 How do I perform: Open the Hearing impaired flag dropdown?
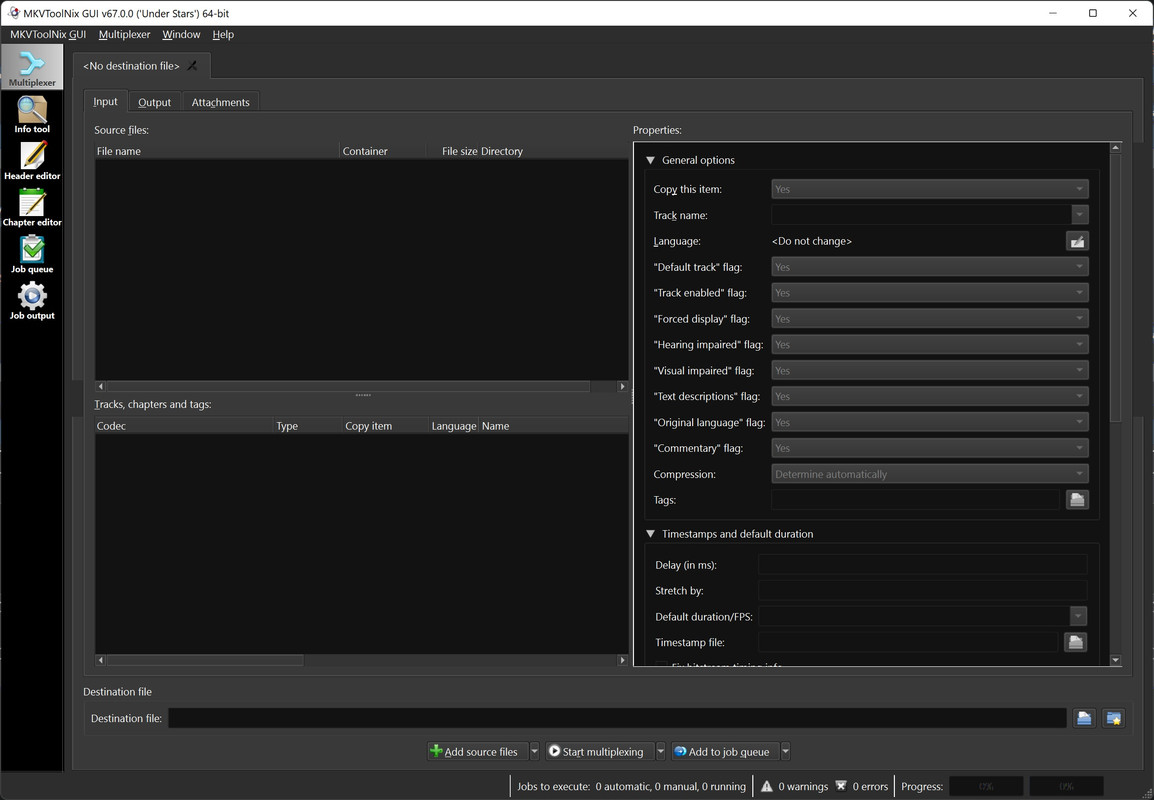[x=930, y=344]
